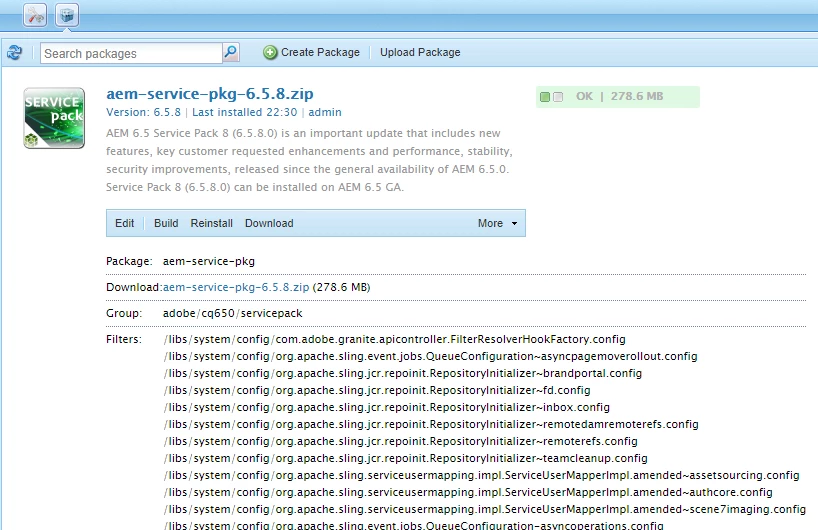Open the tools icon in top bar
Viewport: 818px width, 530px height.
click(35, 15)
